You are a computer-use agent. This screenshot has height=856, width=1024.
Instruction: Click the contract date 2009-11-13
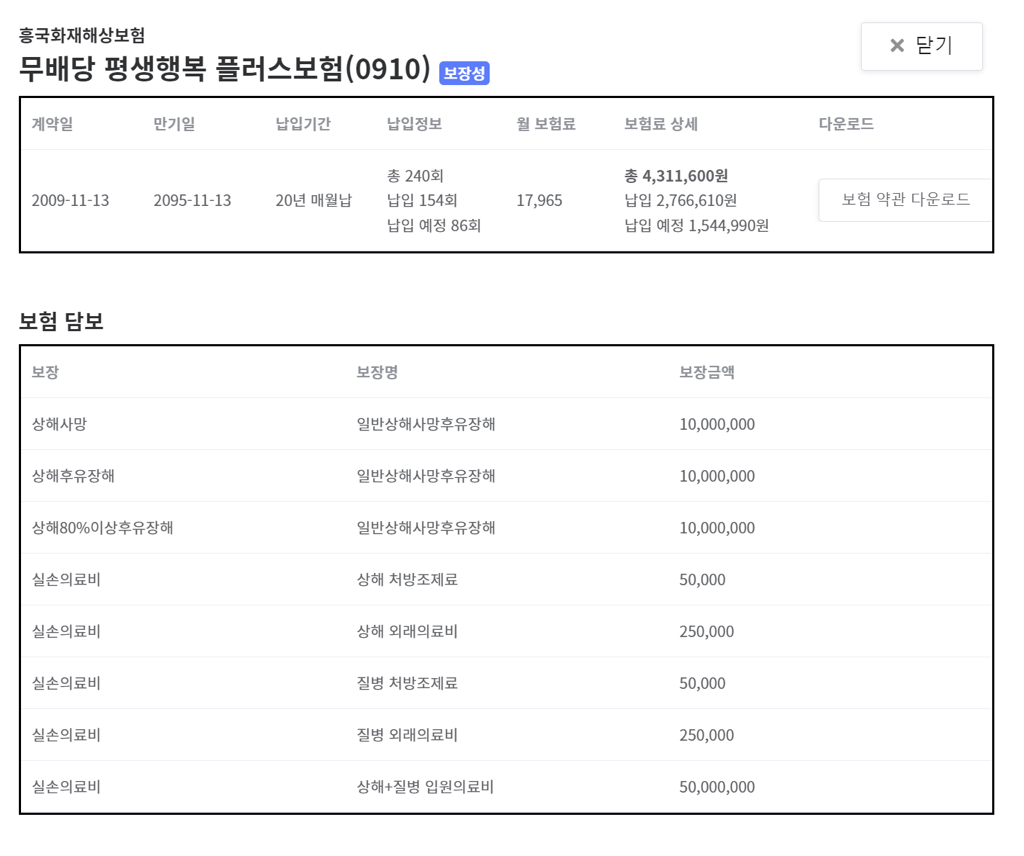tap(70, 200)
